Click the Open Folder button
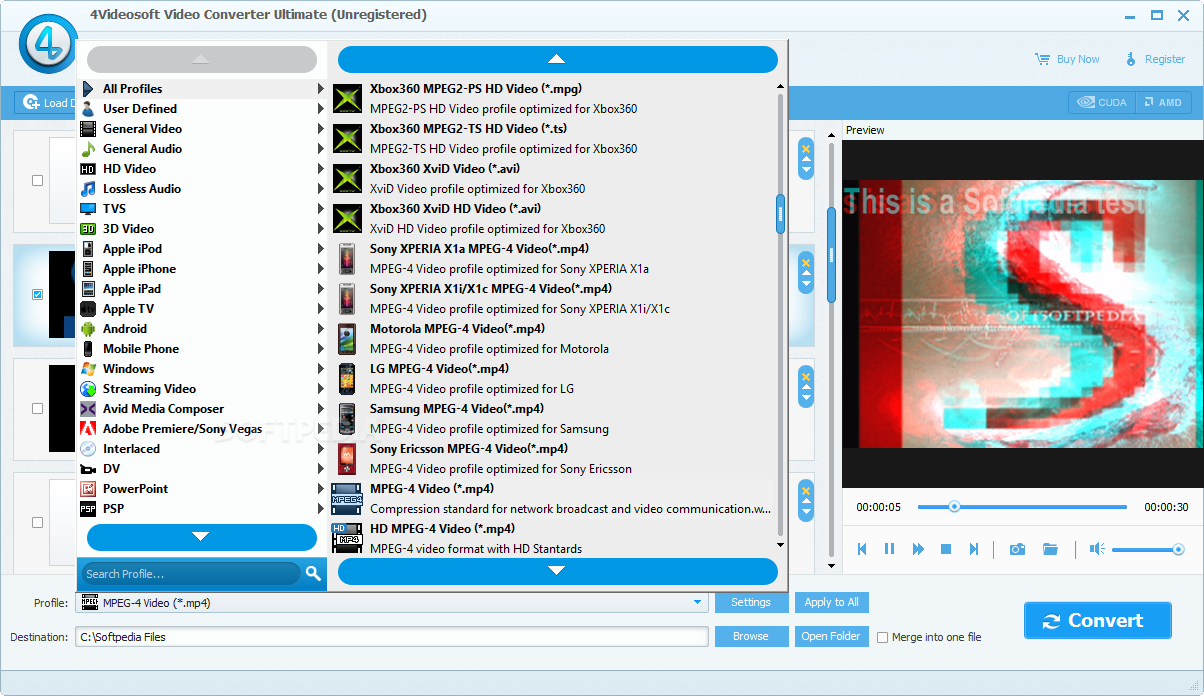The height and width of the screenshot is (696, 1204). click(831, 637)
